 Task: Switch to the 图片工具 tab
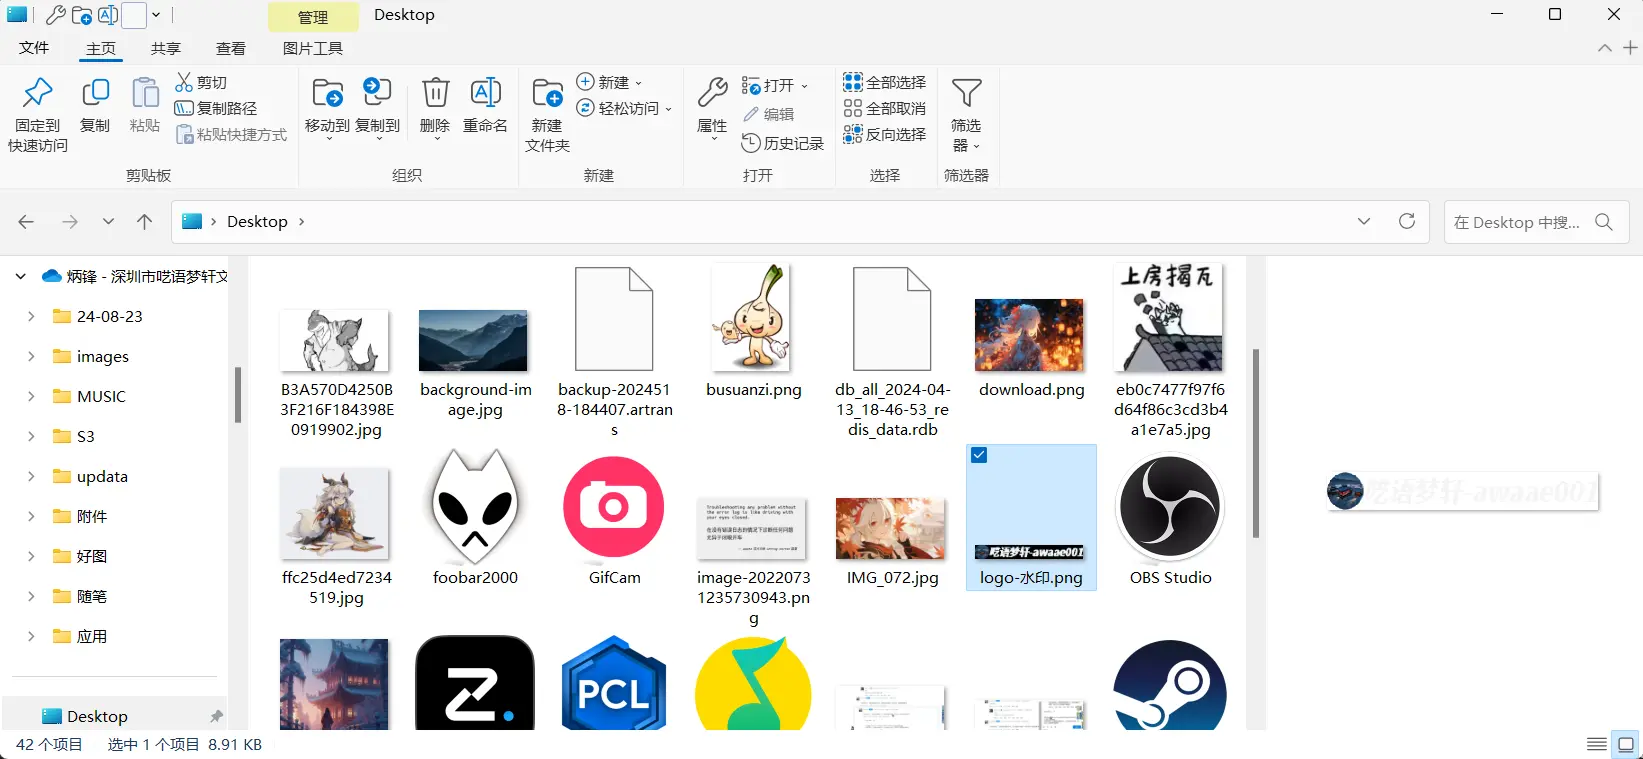pos(313,48)
